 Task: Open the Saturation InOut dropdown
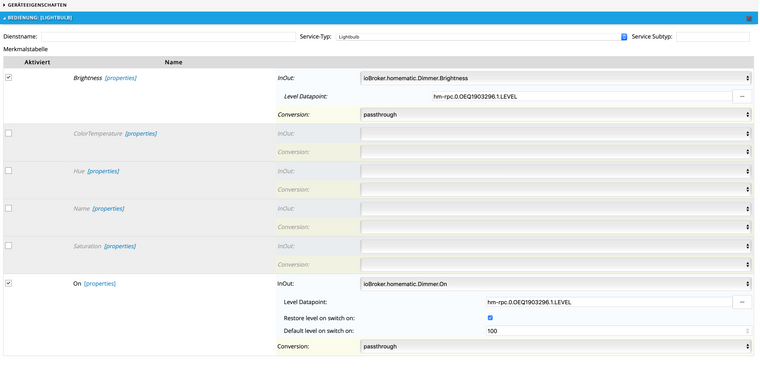tap(556, 246)
